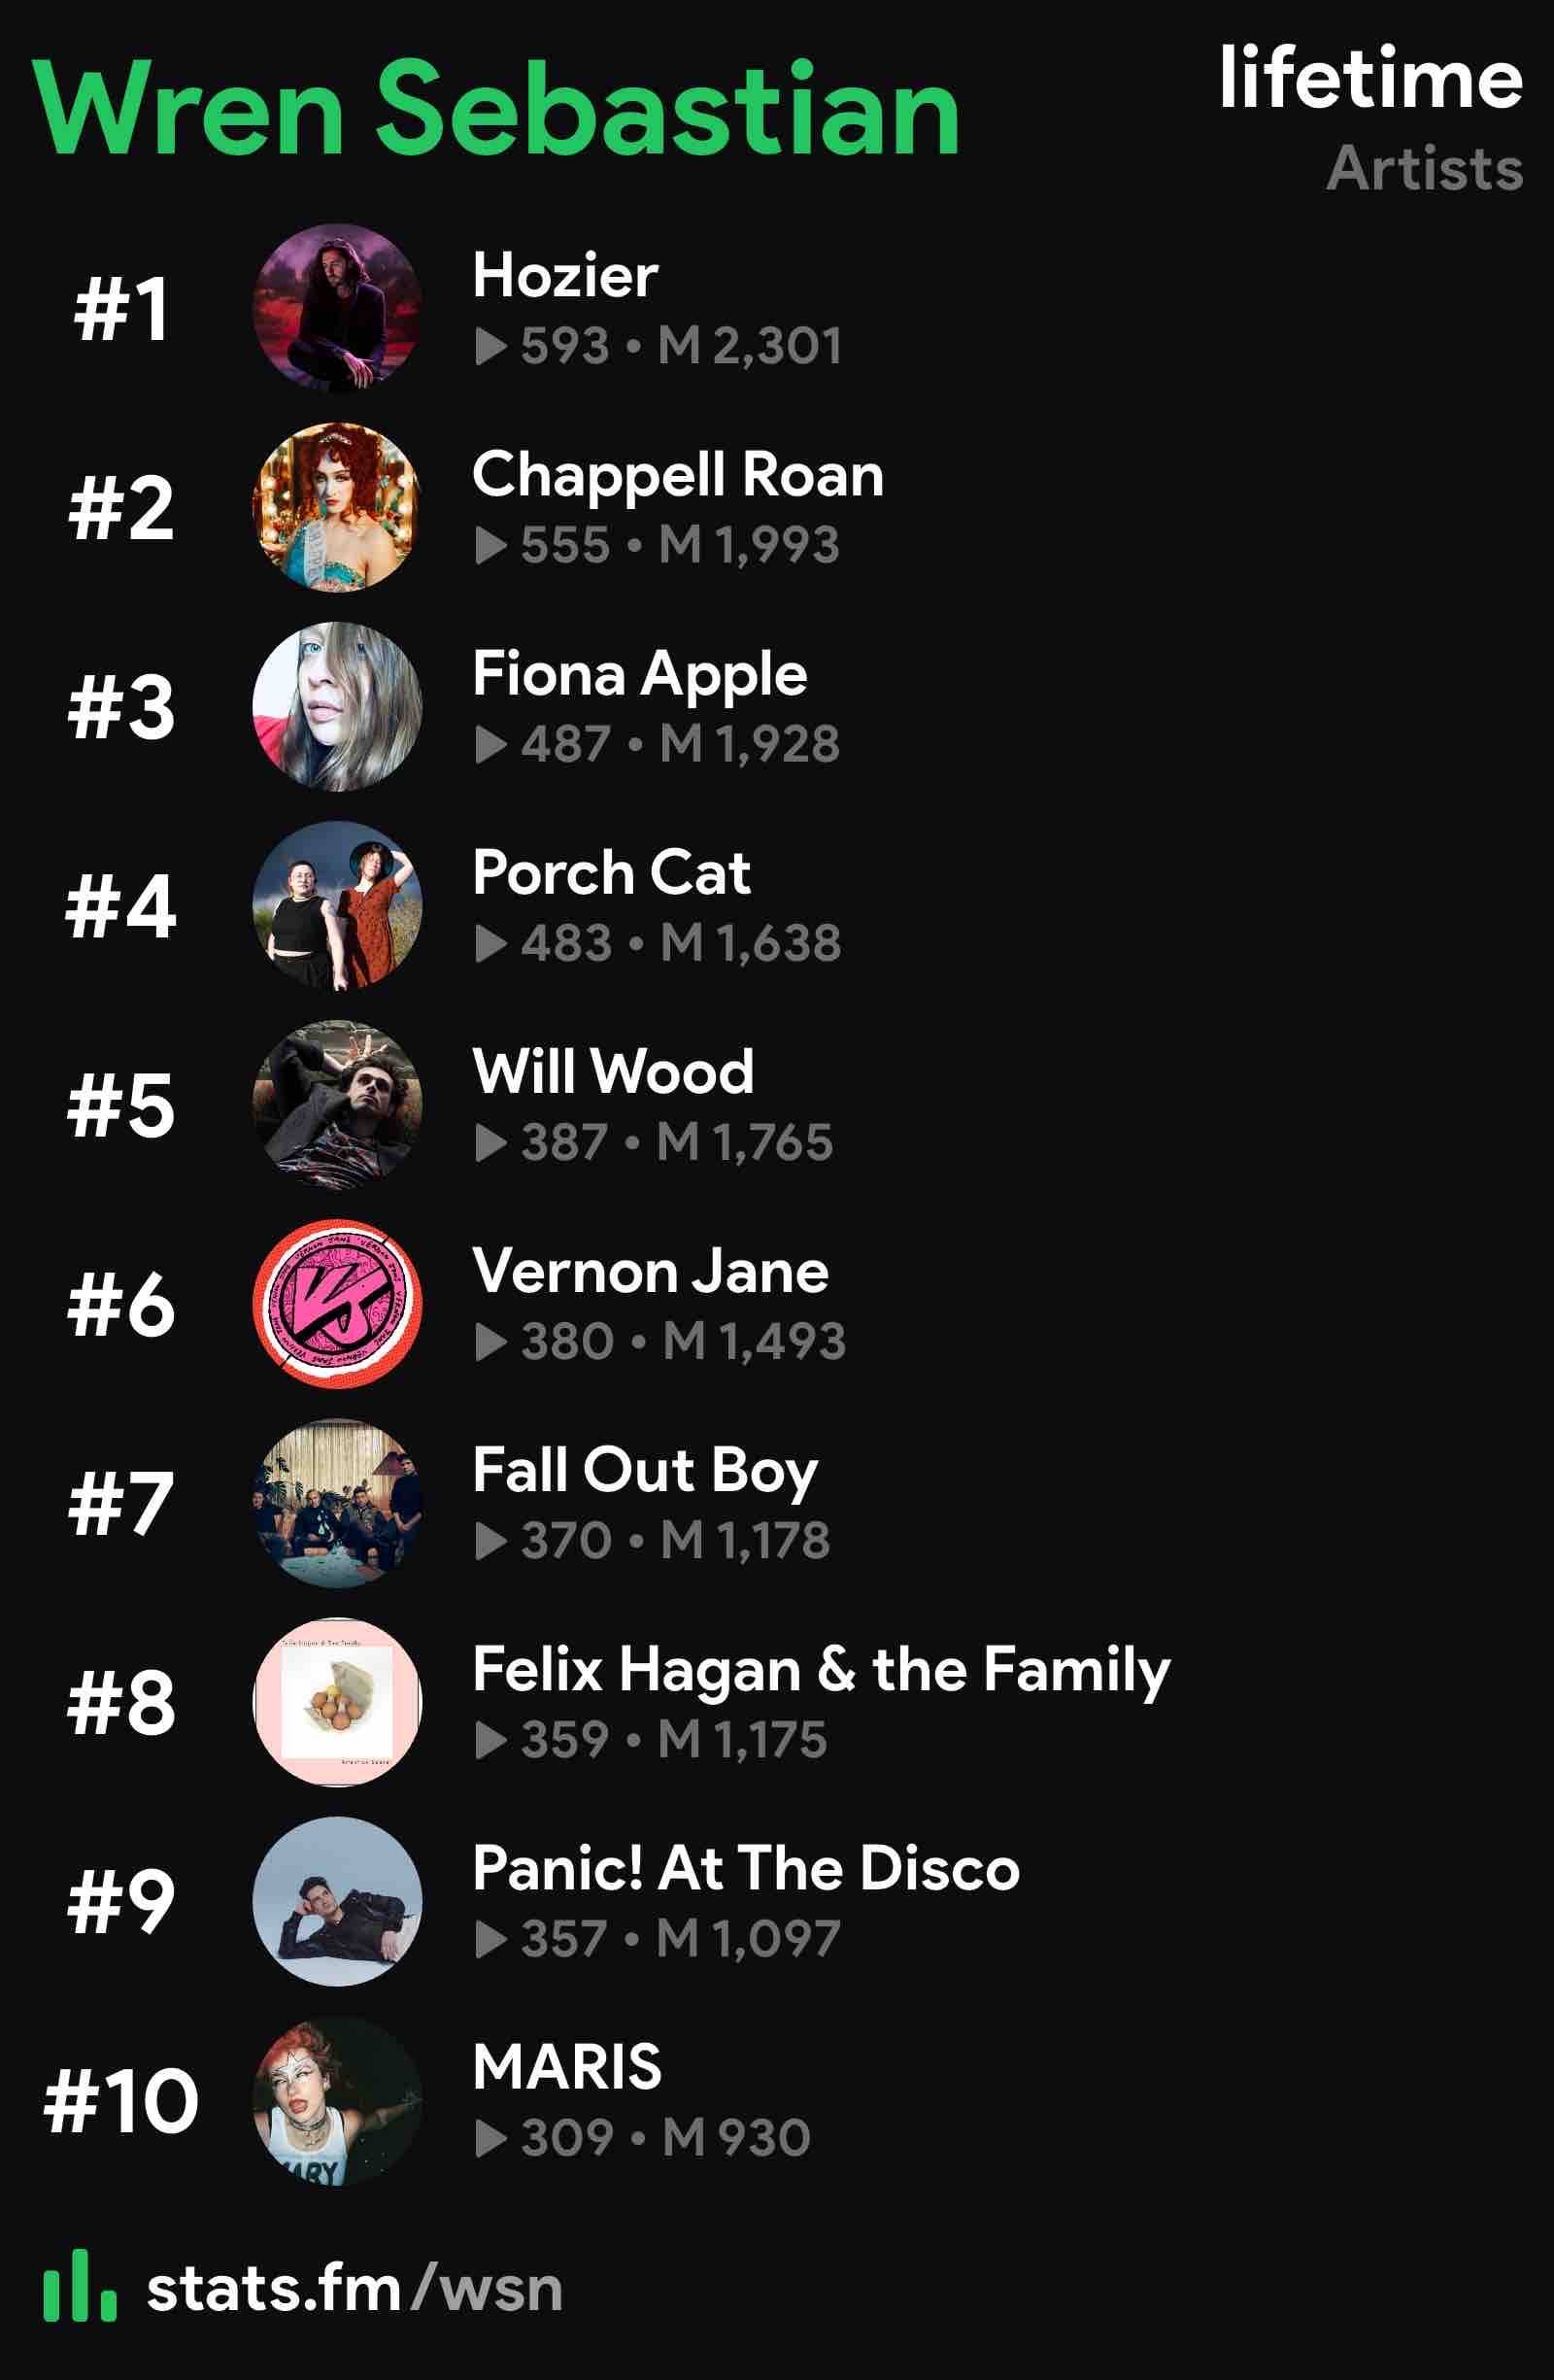Click the stats.fm green bars logo

tap(80, 2285)
